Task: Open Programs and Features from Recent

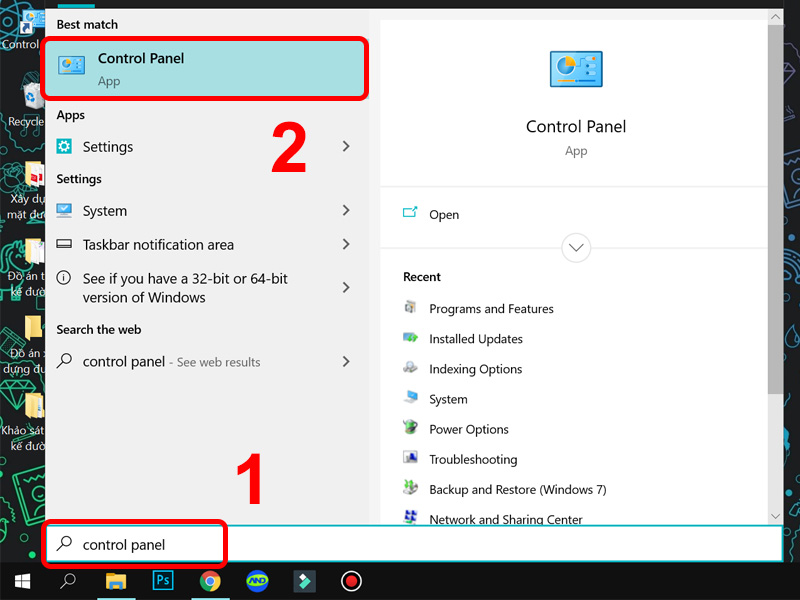Action: [x=490, y=309]
